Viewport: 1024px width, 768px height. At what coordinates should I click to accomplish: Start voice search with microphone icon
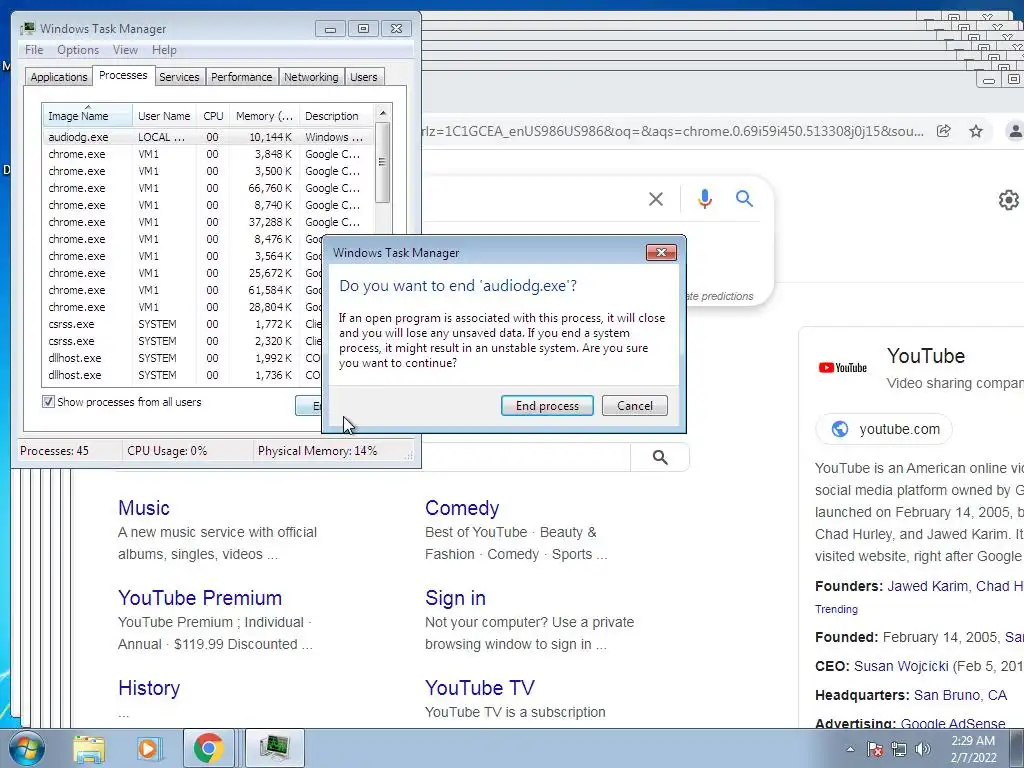[x=704, y=199]
